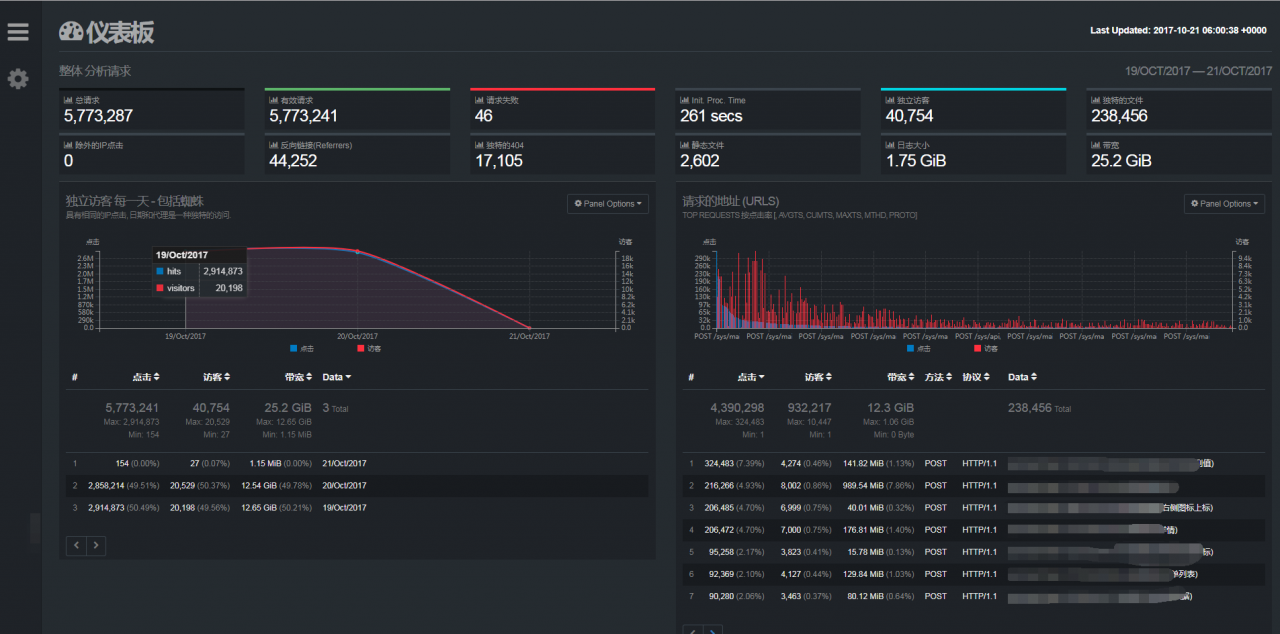Go to previous page in visitors table

click(x=76, y=545)
